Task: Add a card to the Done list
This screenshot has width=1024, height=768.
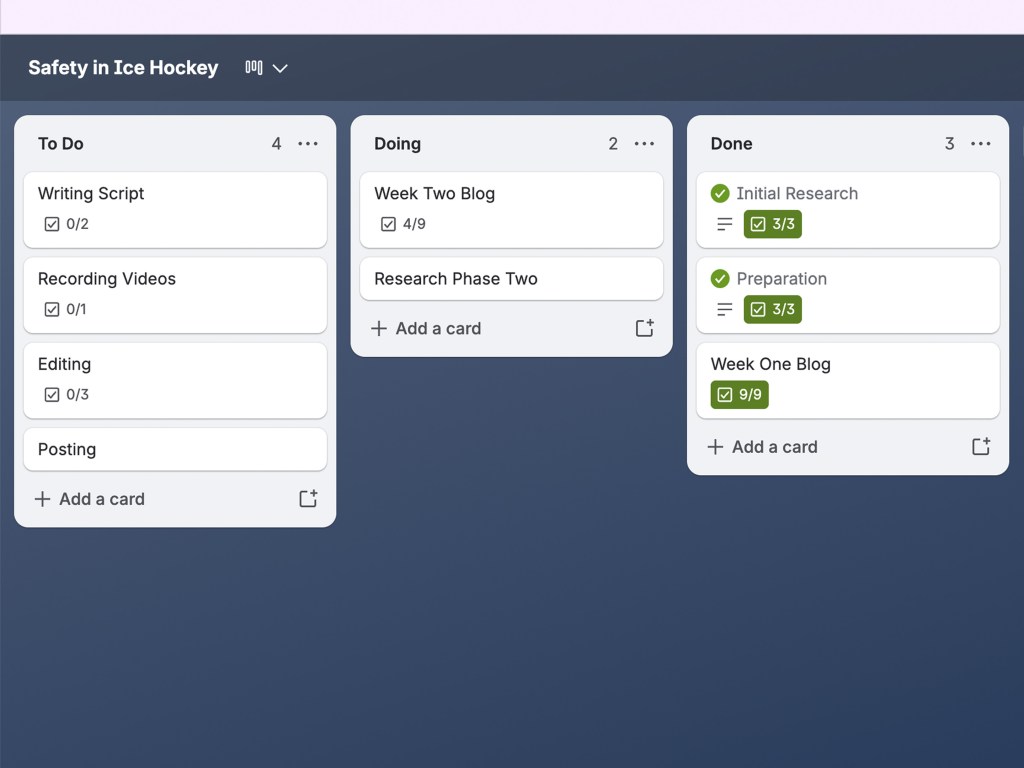Action: point(763,447)
